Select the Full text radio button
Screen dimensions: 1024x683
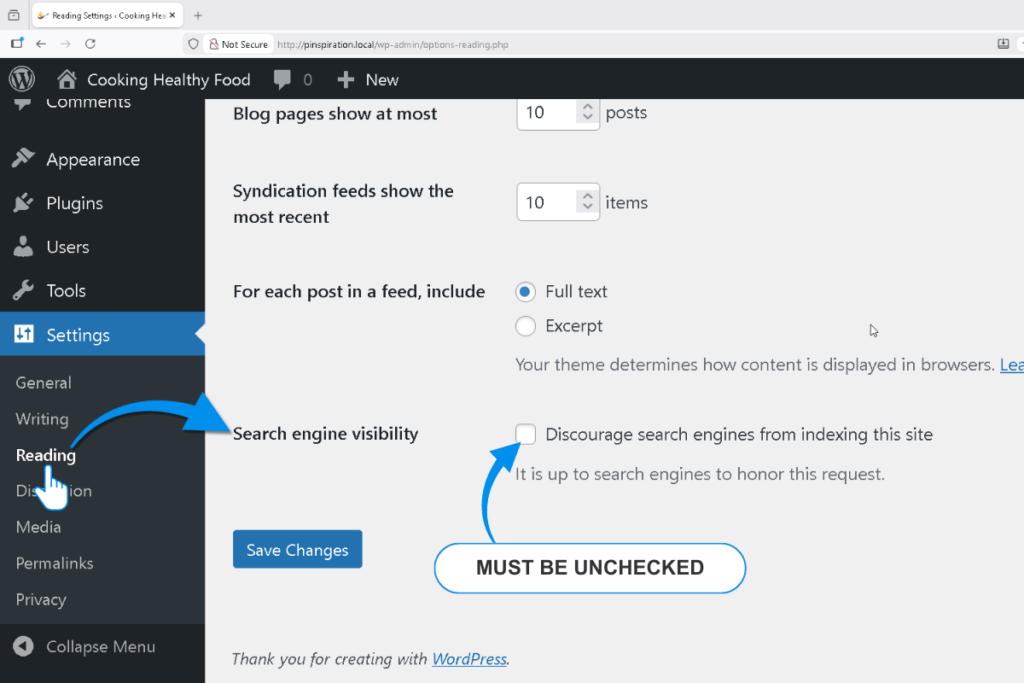click(525, 291)
